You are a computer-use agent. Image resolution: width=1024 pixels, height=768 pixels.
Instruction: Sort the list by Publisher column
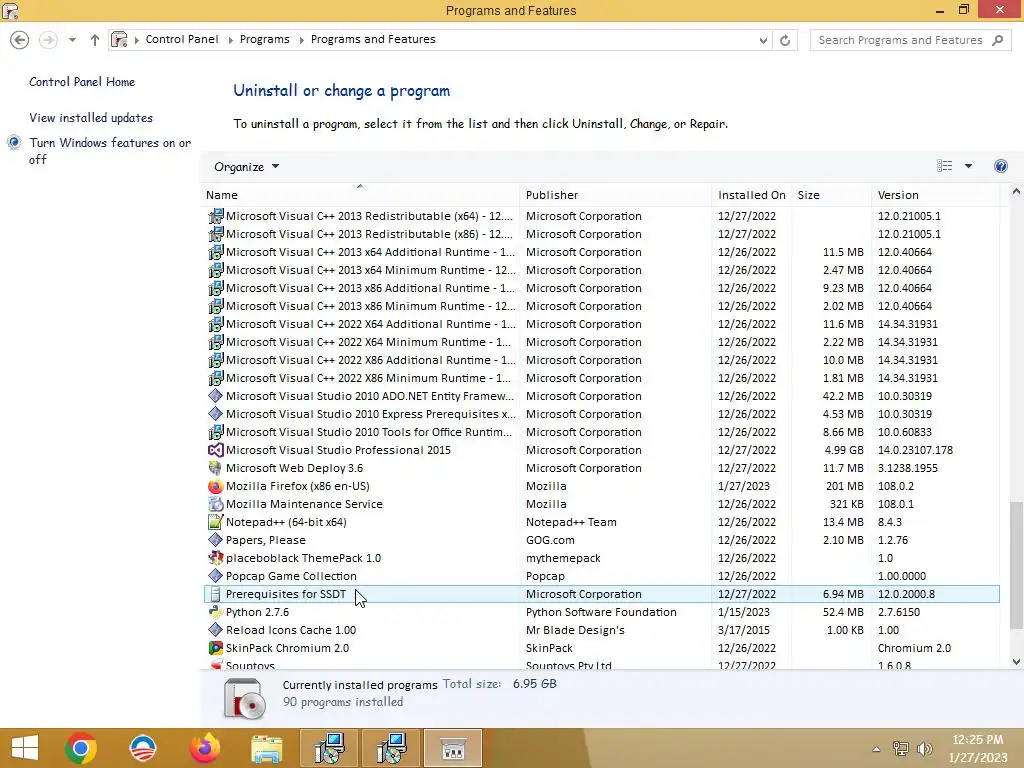616,195
